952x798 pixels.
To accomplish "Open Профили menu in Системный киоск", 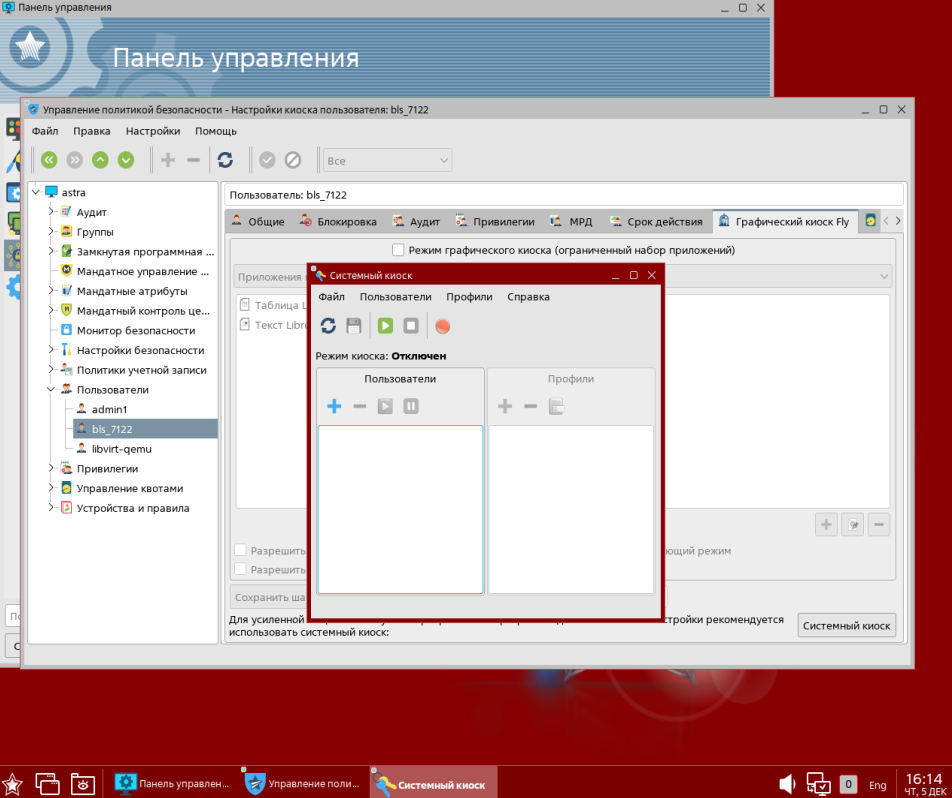I will tap(469, 297).
